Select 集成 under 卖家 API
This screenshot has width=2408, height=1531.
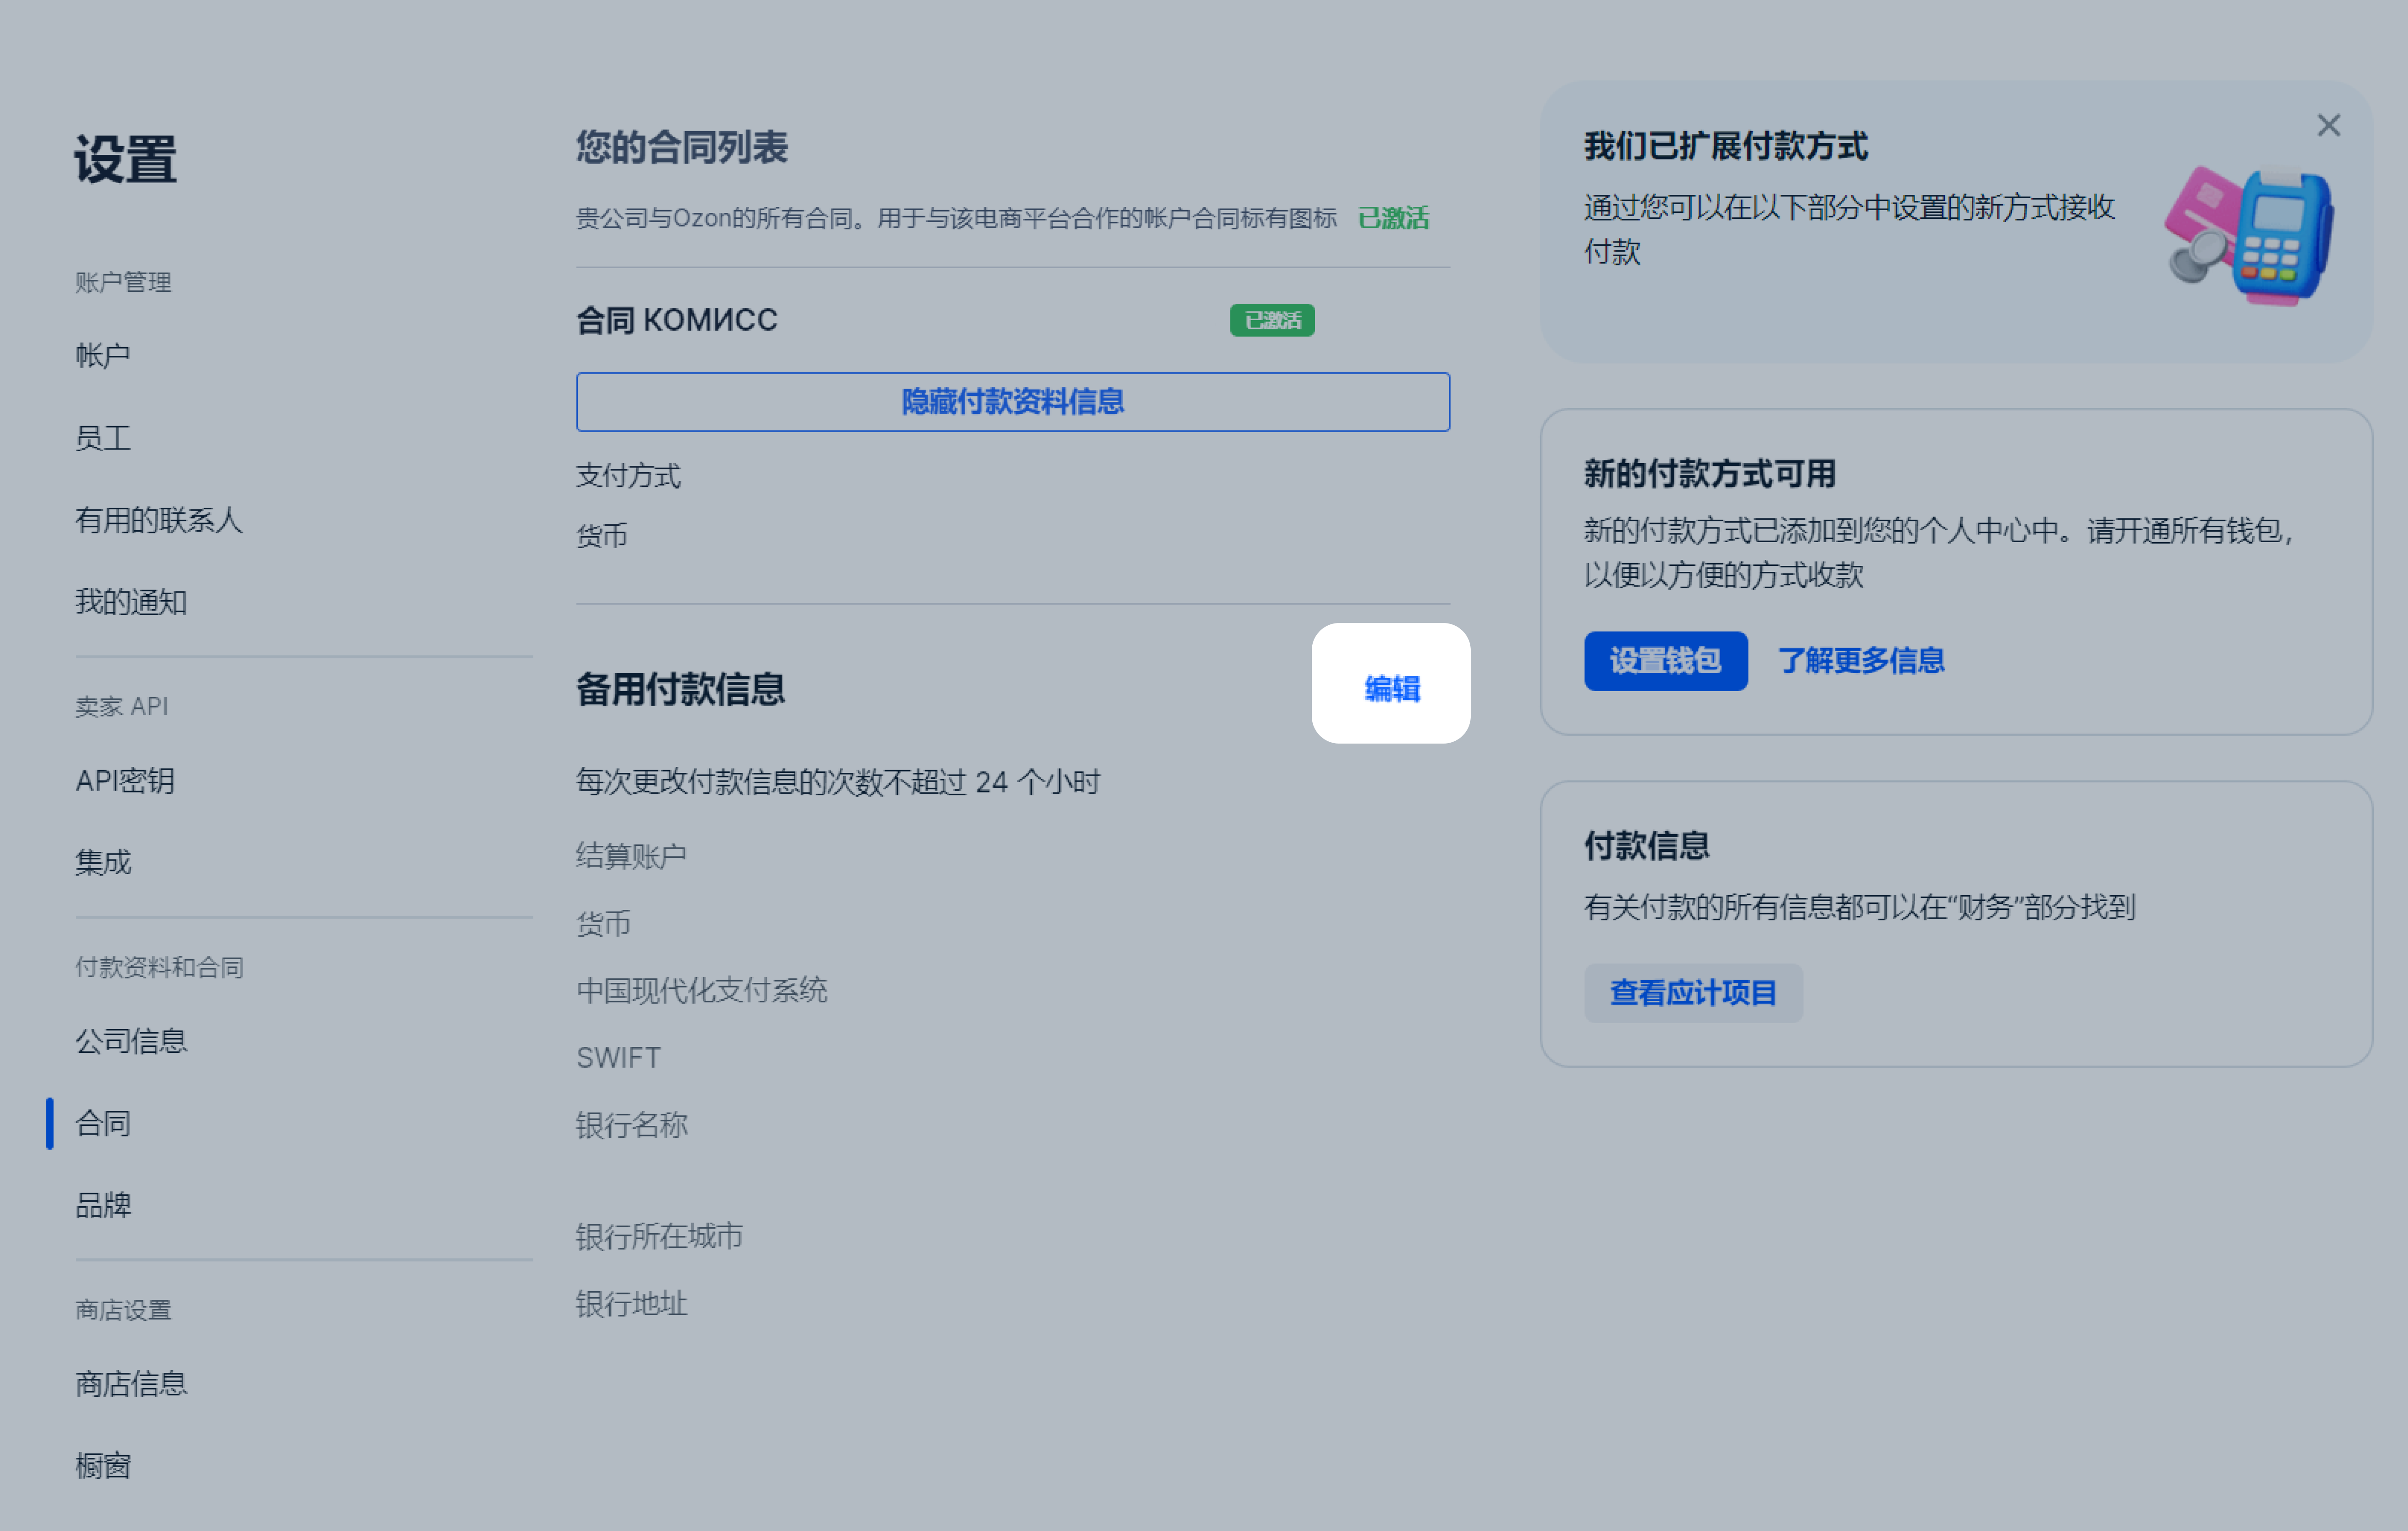click(x=103, y=862)
